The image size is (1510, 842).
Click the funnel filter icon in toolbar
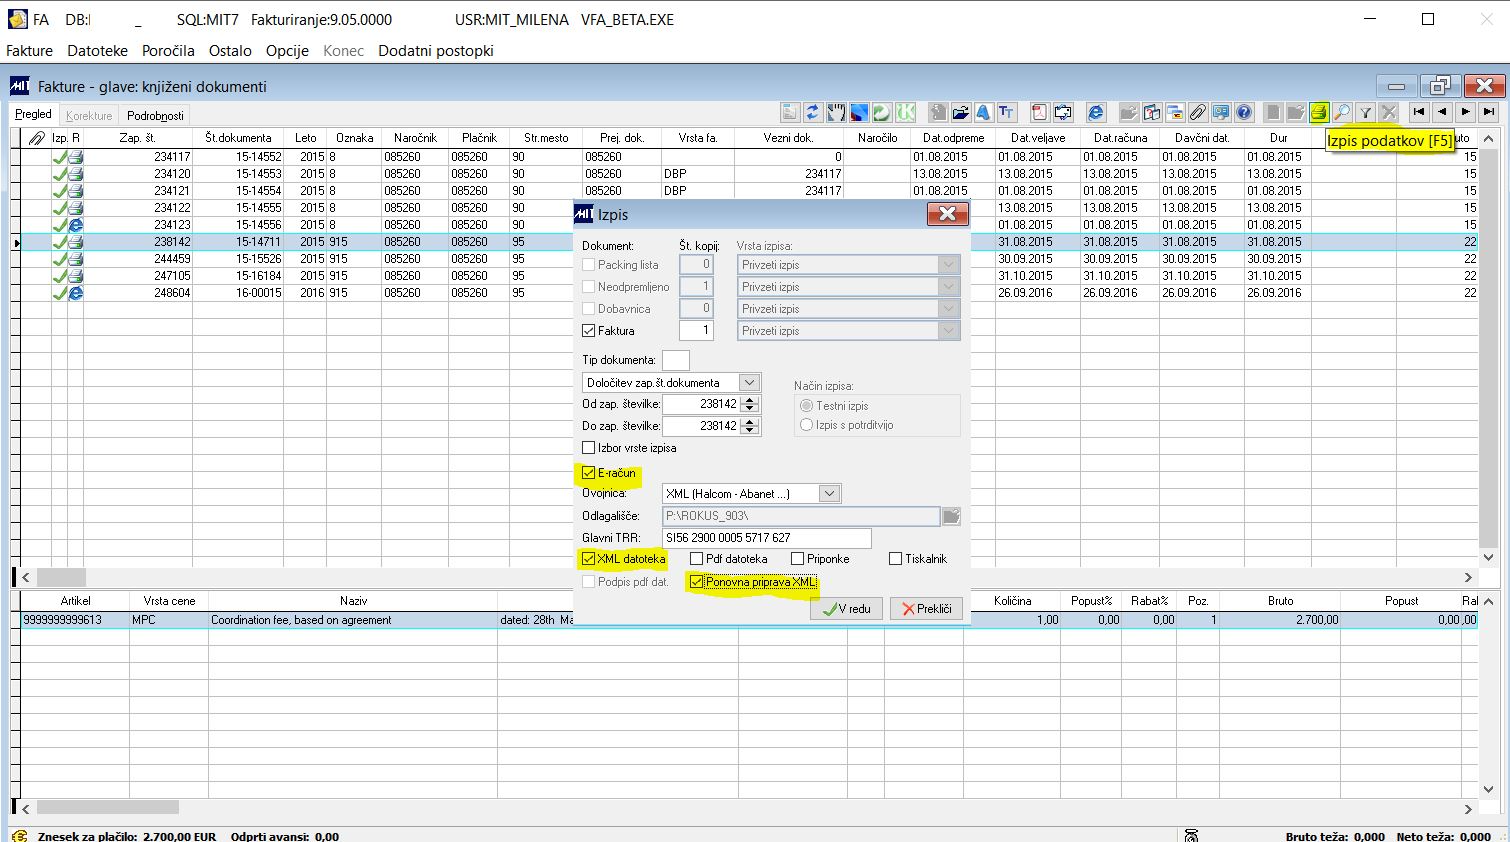(x=1365, y=113)
